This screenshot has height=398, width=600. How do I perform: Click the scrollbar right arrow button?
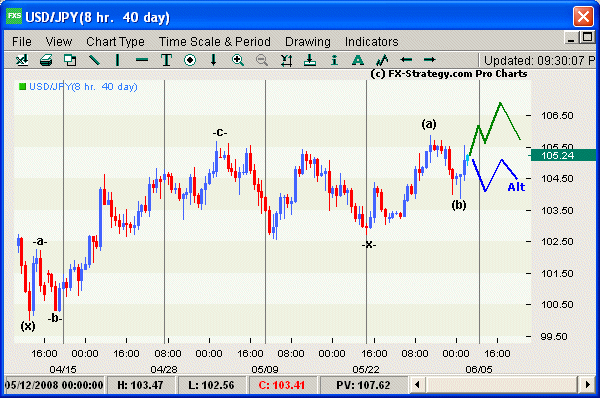point(587,384)
